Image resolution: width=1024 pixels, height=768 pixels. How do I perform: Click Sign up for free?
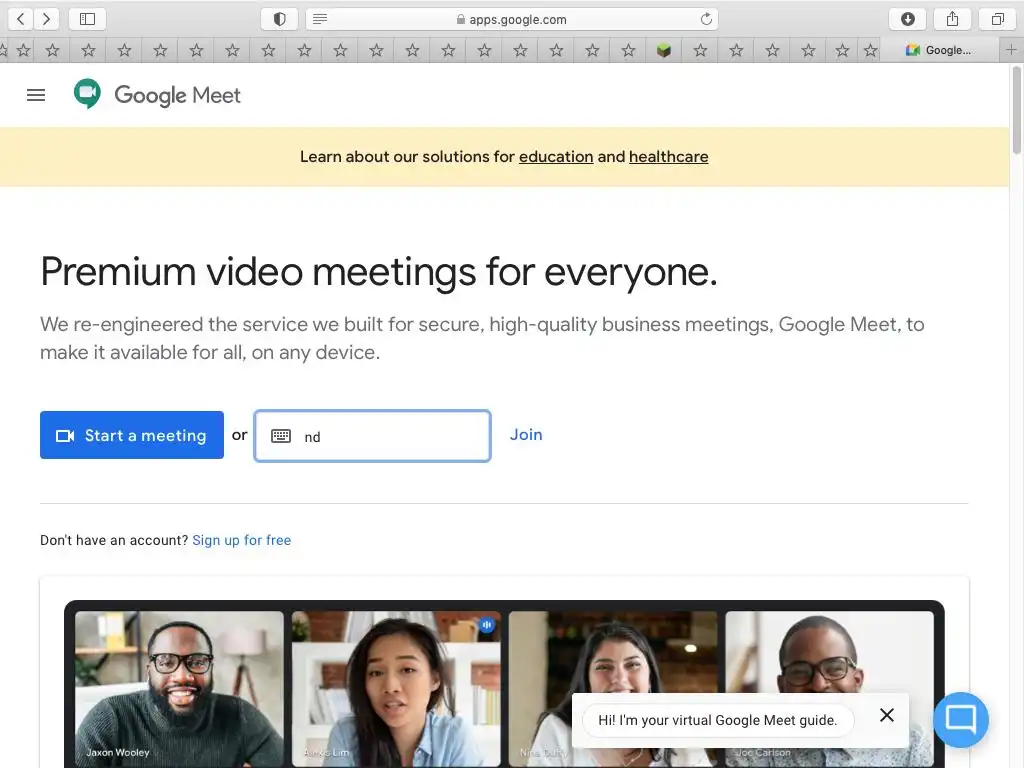(x=242, y=540)
